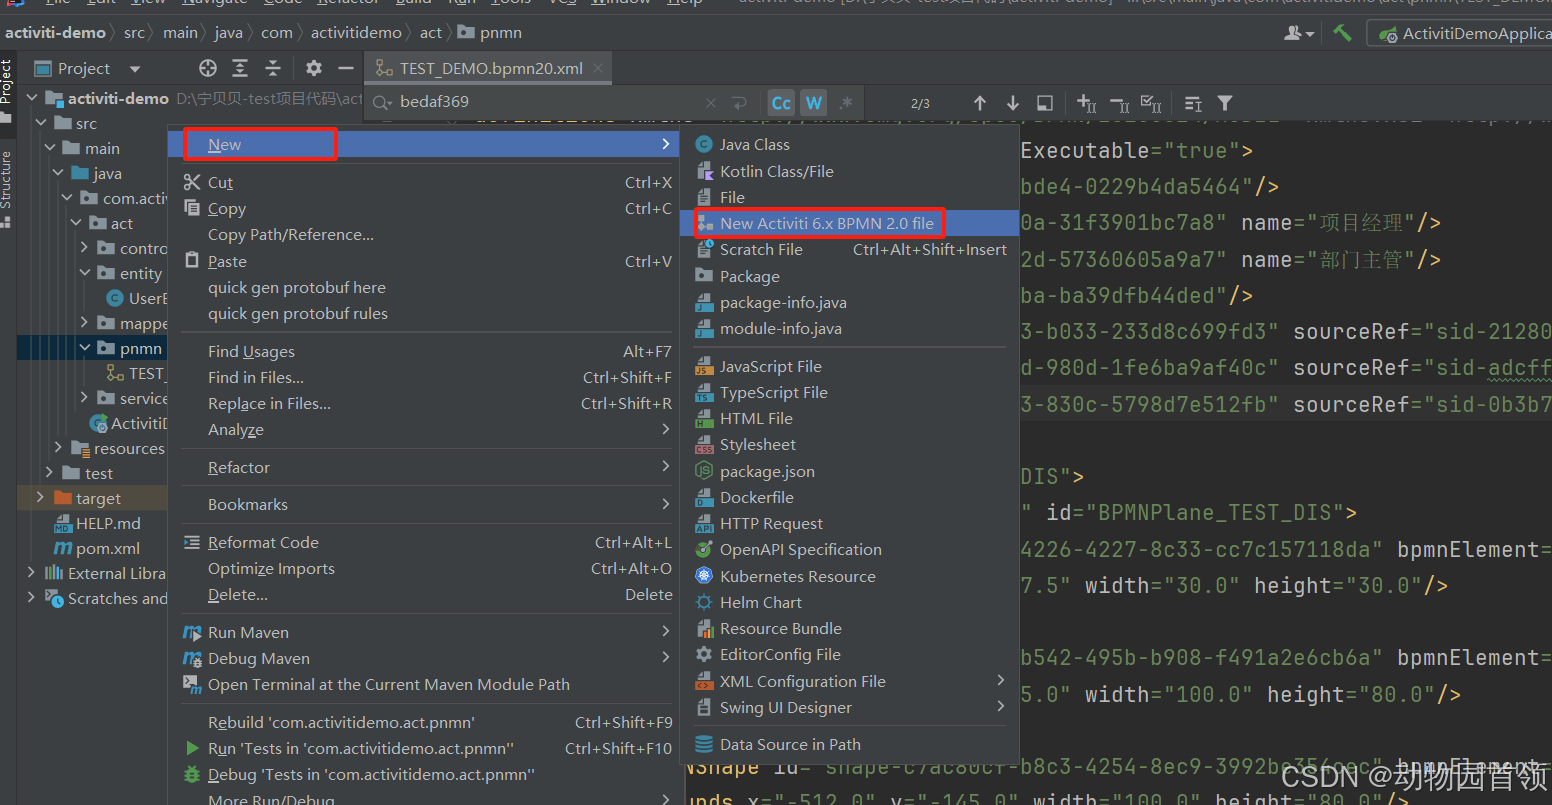Image resolution: width=1552 pixels, height=805 pixels.
Task: Click 'act' in the breadcrumb path
Action: tap(431, 33)
